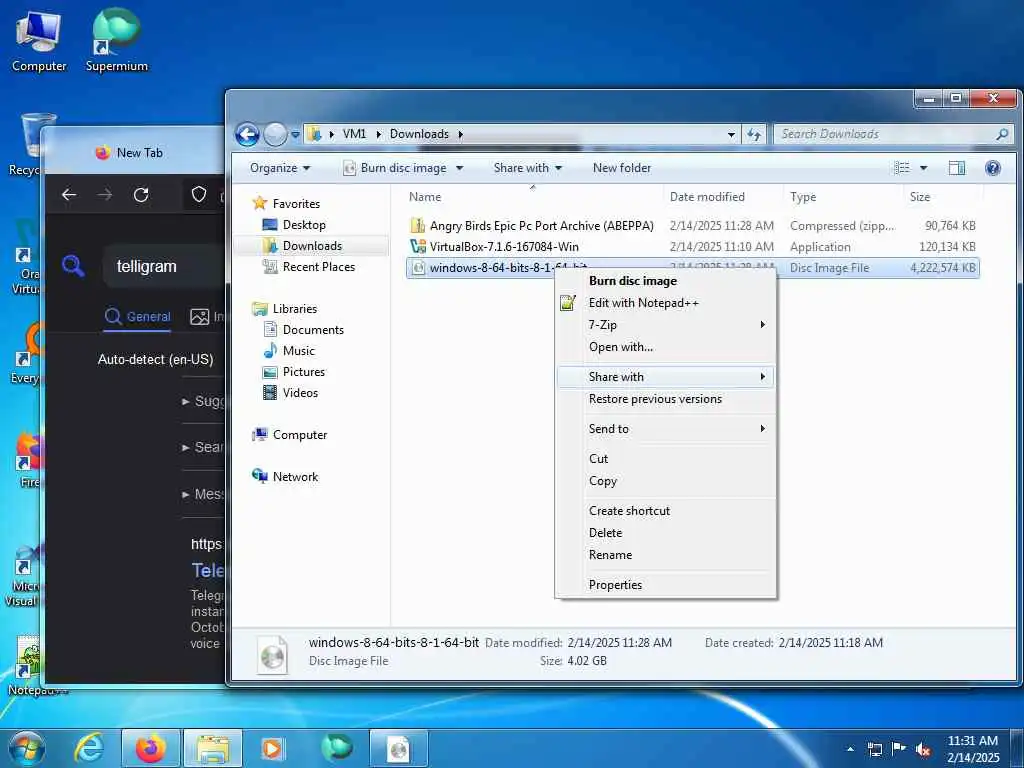Open the Explorer Help icon
This screenshot has height=768, width=1024.
993,168
